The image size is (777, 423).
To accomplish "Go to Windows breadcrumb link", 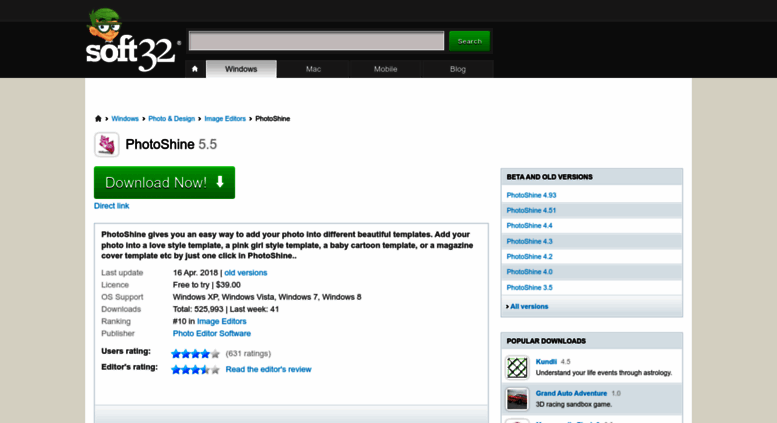I will point(125,118).
